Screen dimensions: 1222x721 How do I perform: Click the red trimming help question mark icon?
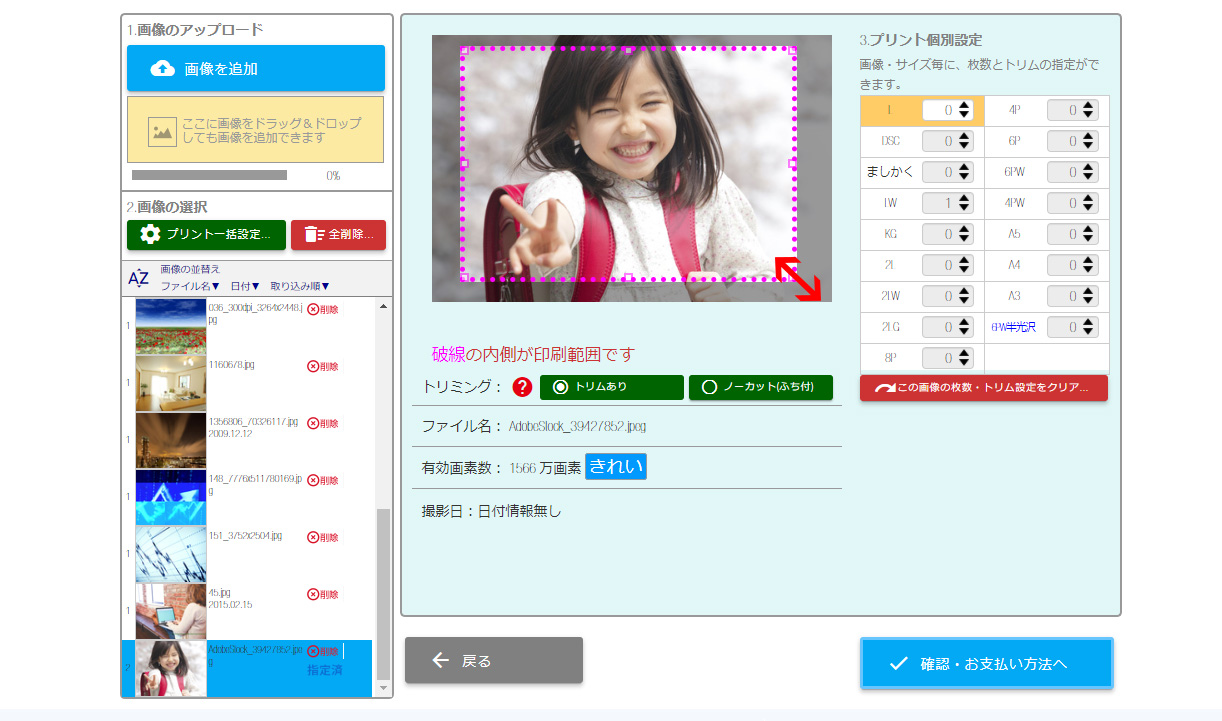coord(521,387)
